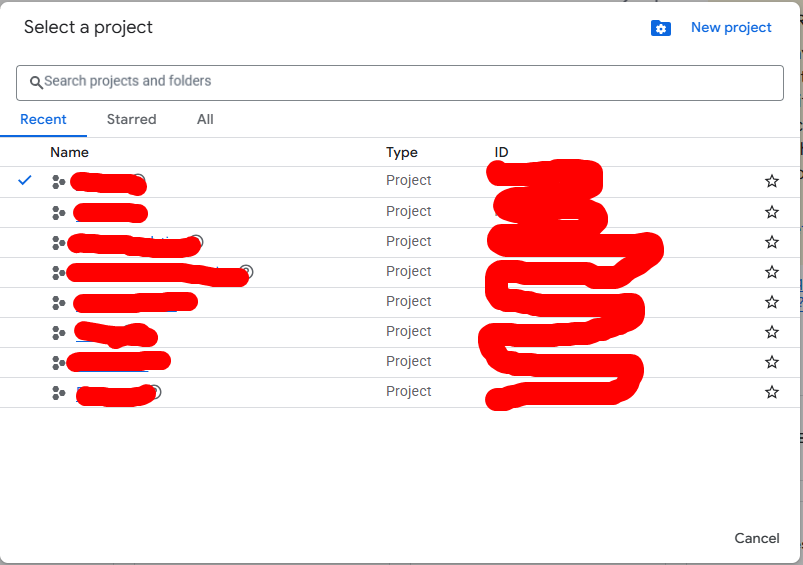The width and height of the screenshot is (803, 565).
Task: Toggle the star on the second project row
Action: [x=771, y=212]
